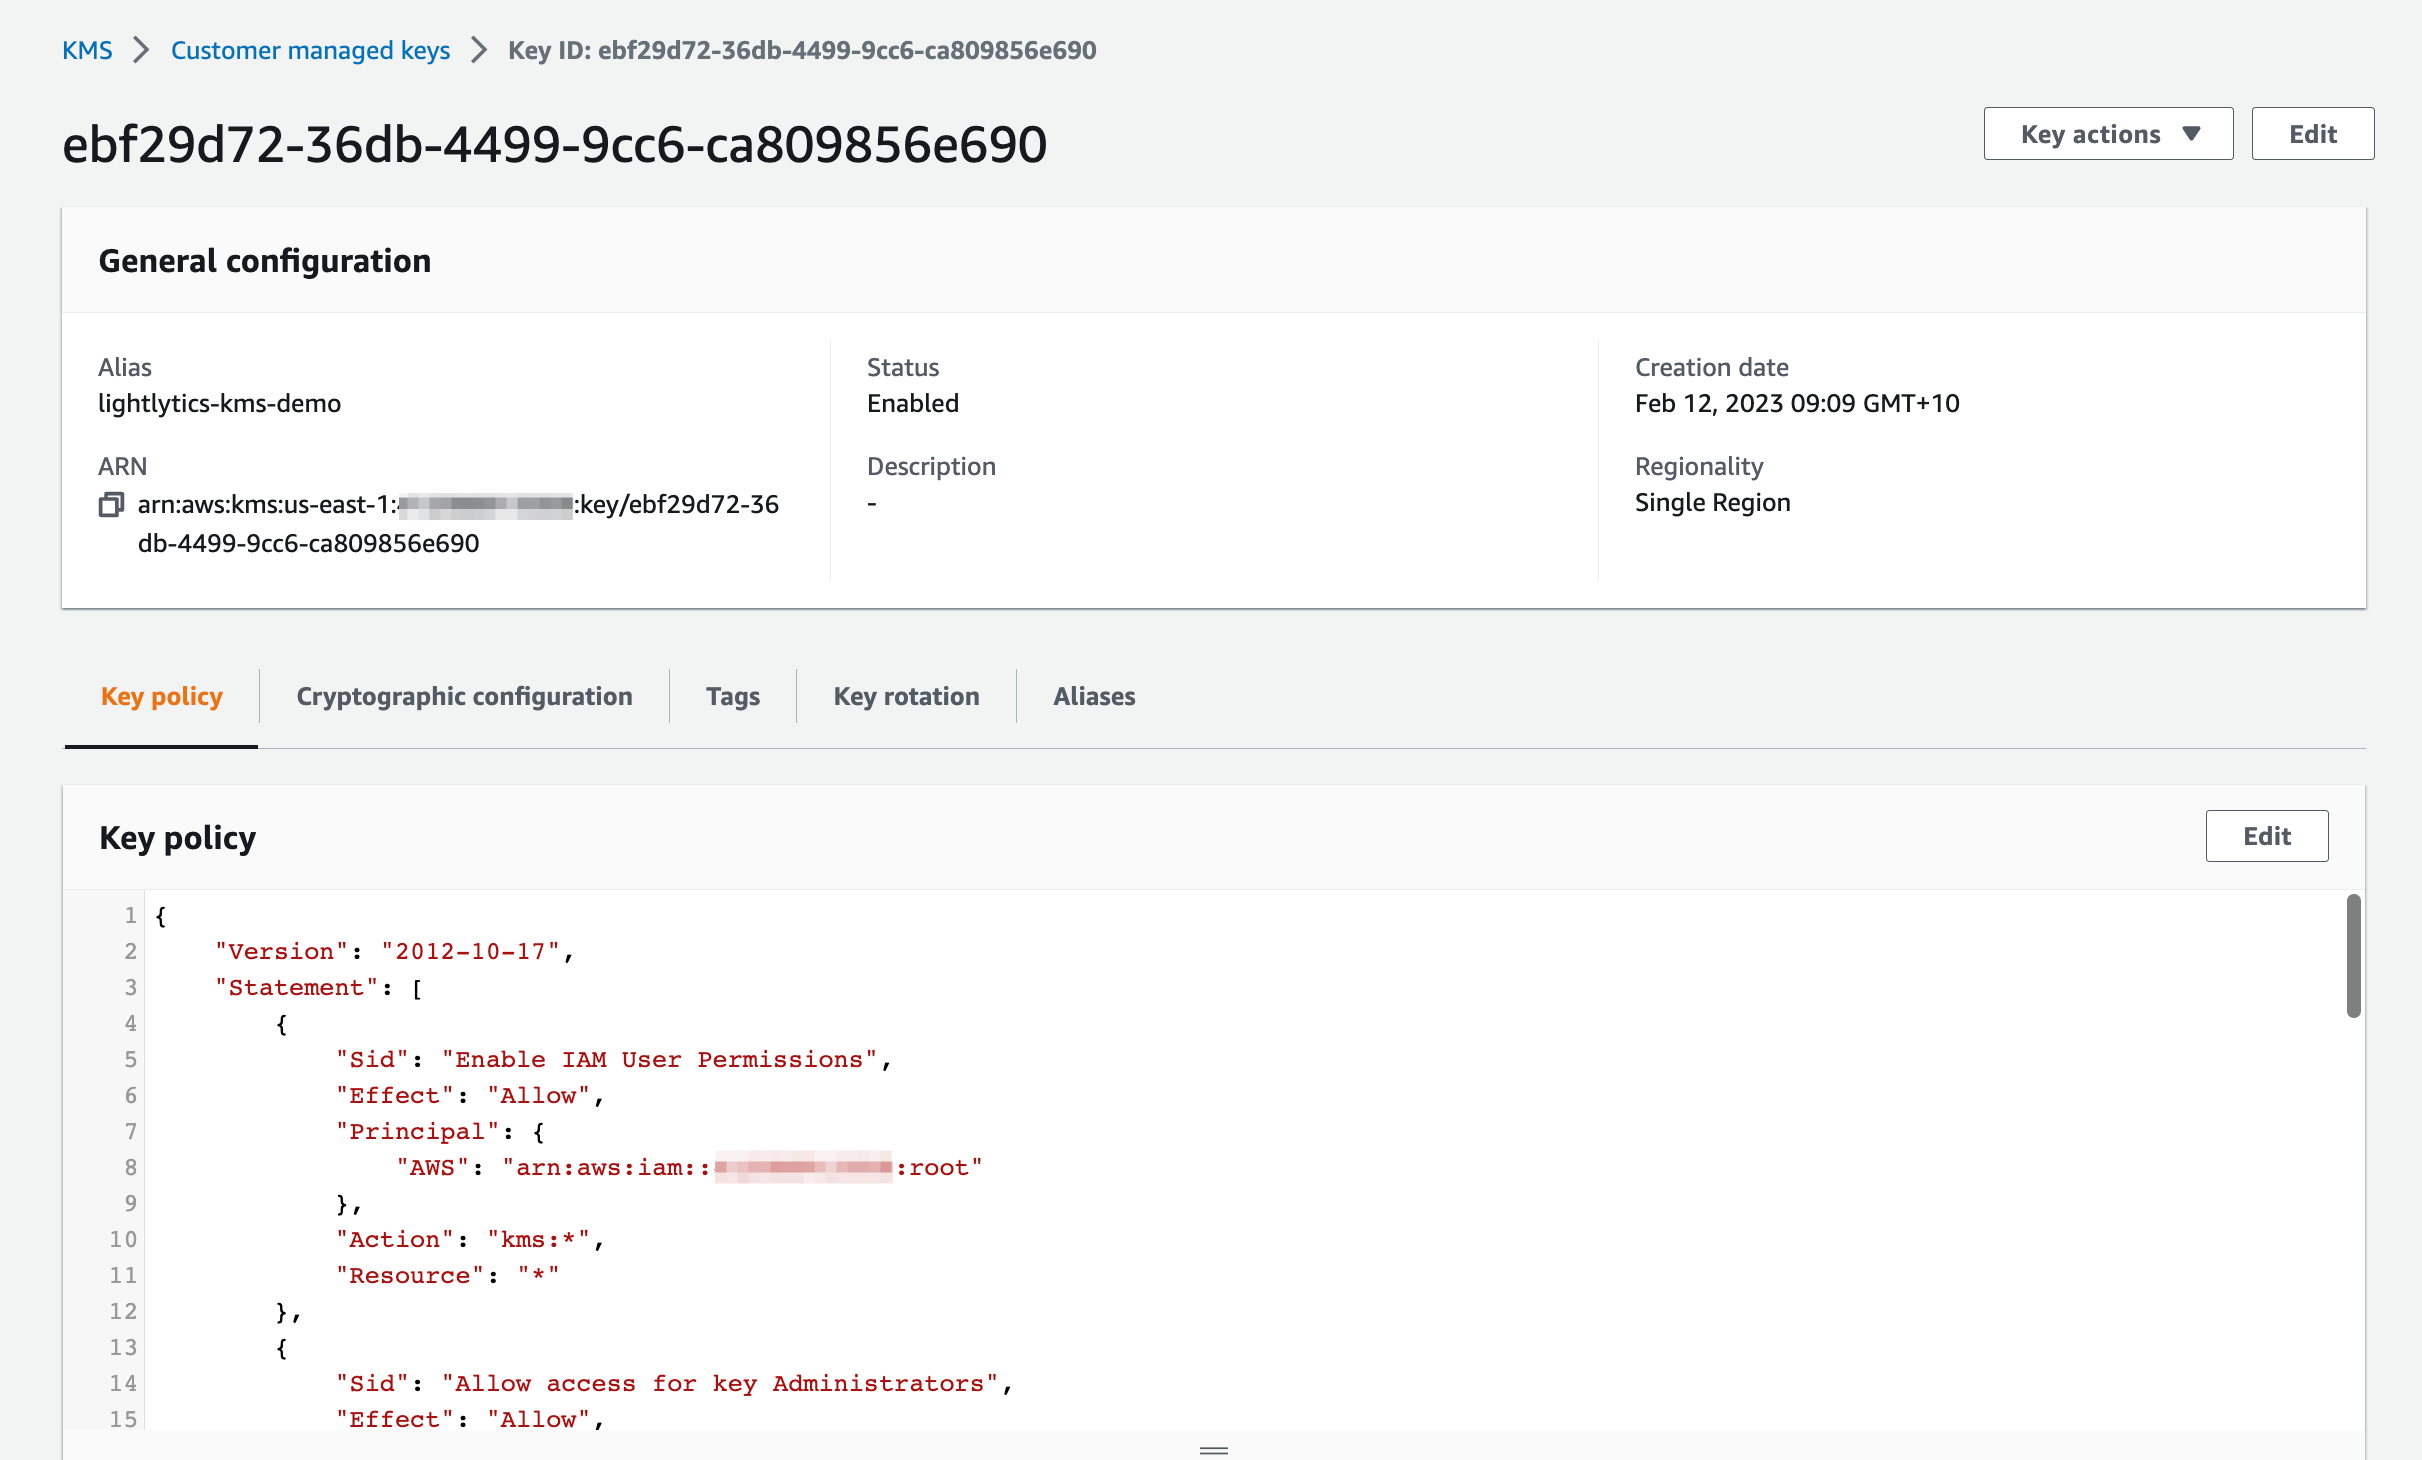The image size is (2422, 1460).
Task: Click the policy editor resize handle
Action: coord(1213,1450)
